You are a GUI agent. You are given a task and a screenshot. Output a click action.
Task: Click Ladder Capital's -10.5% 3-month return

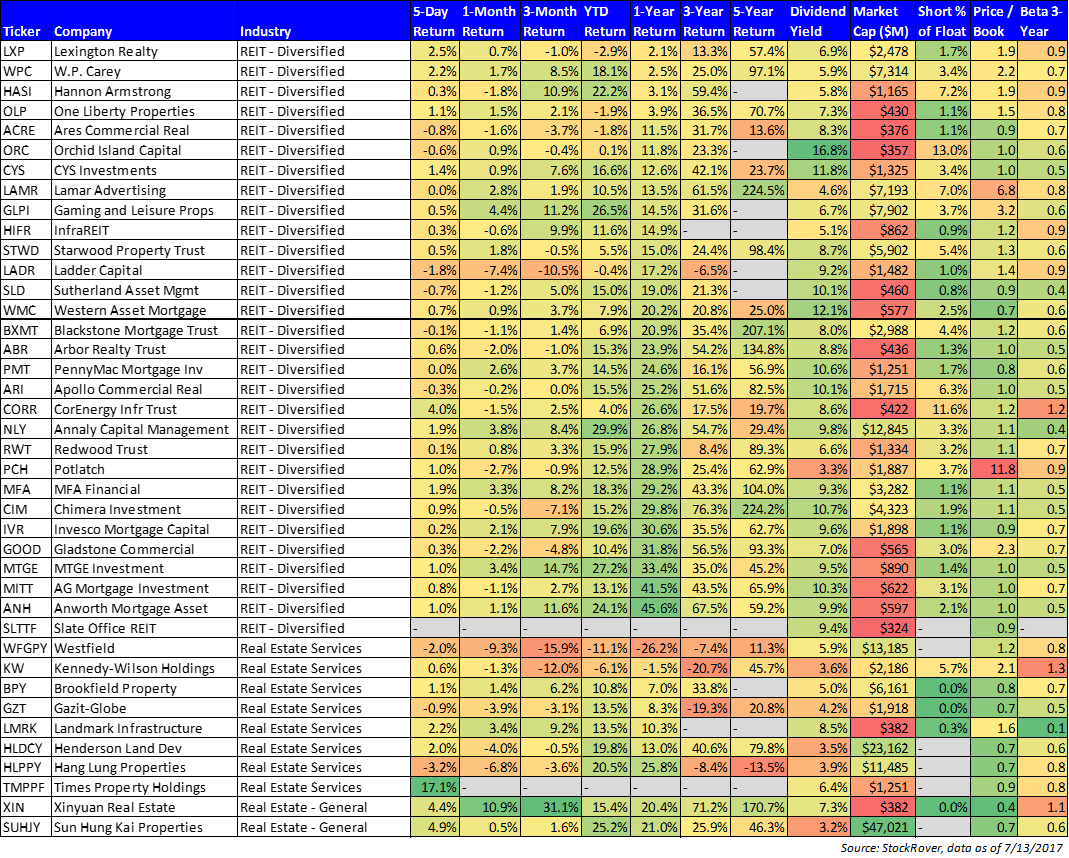click(x=549, y=271)
